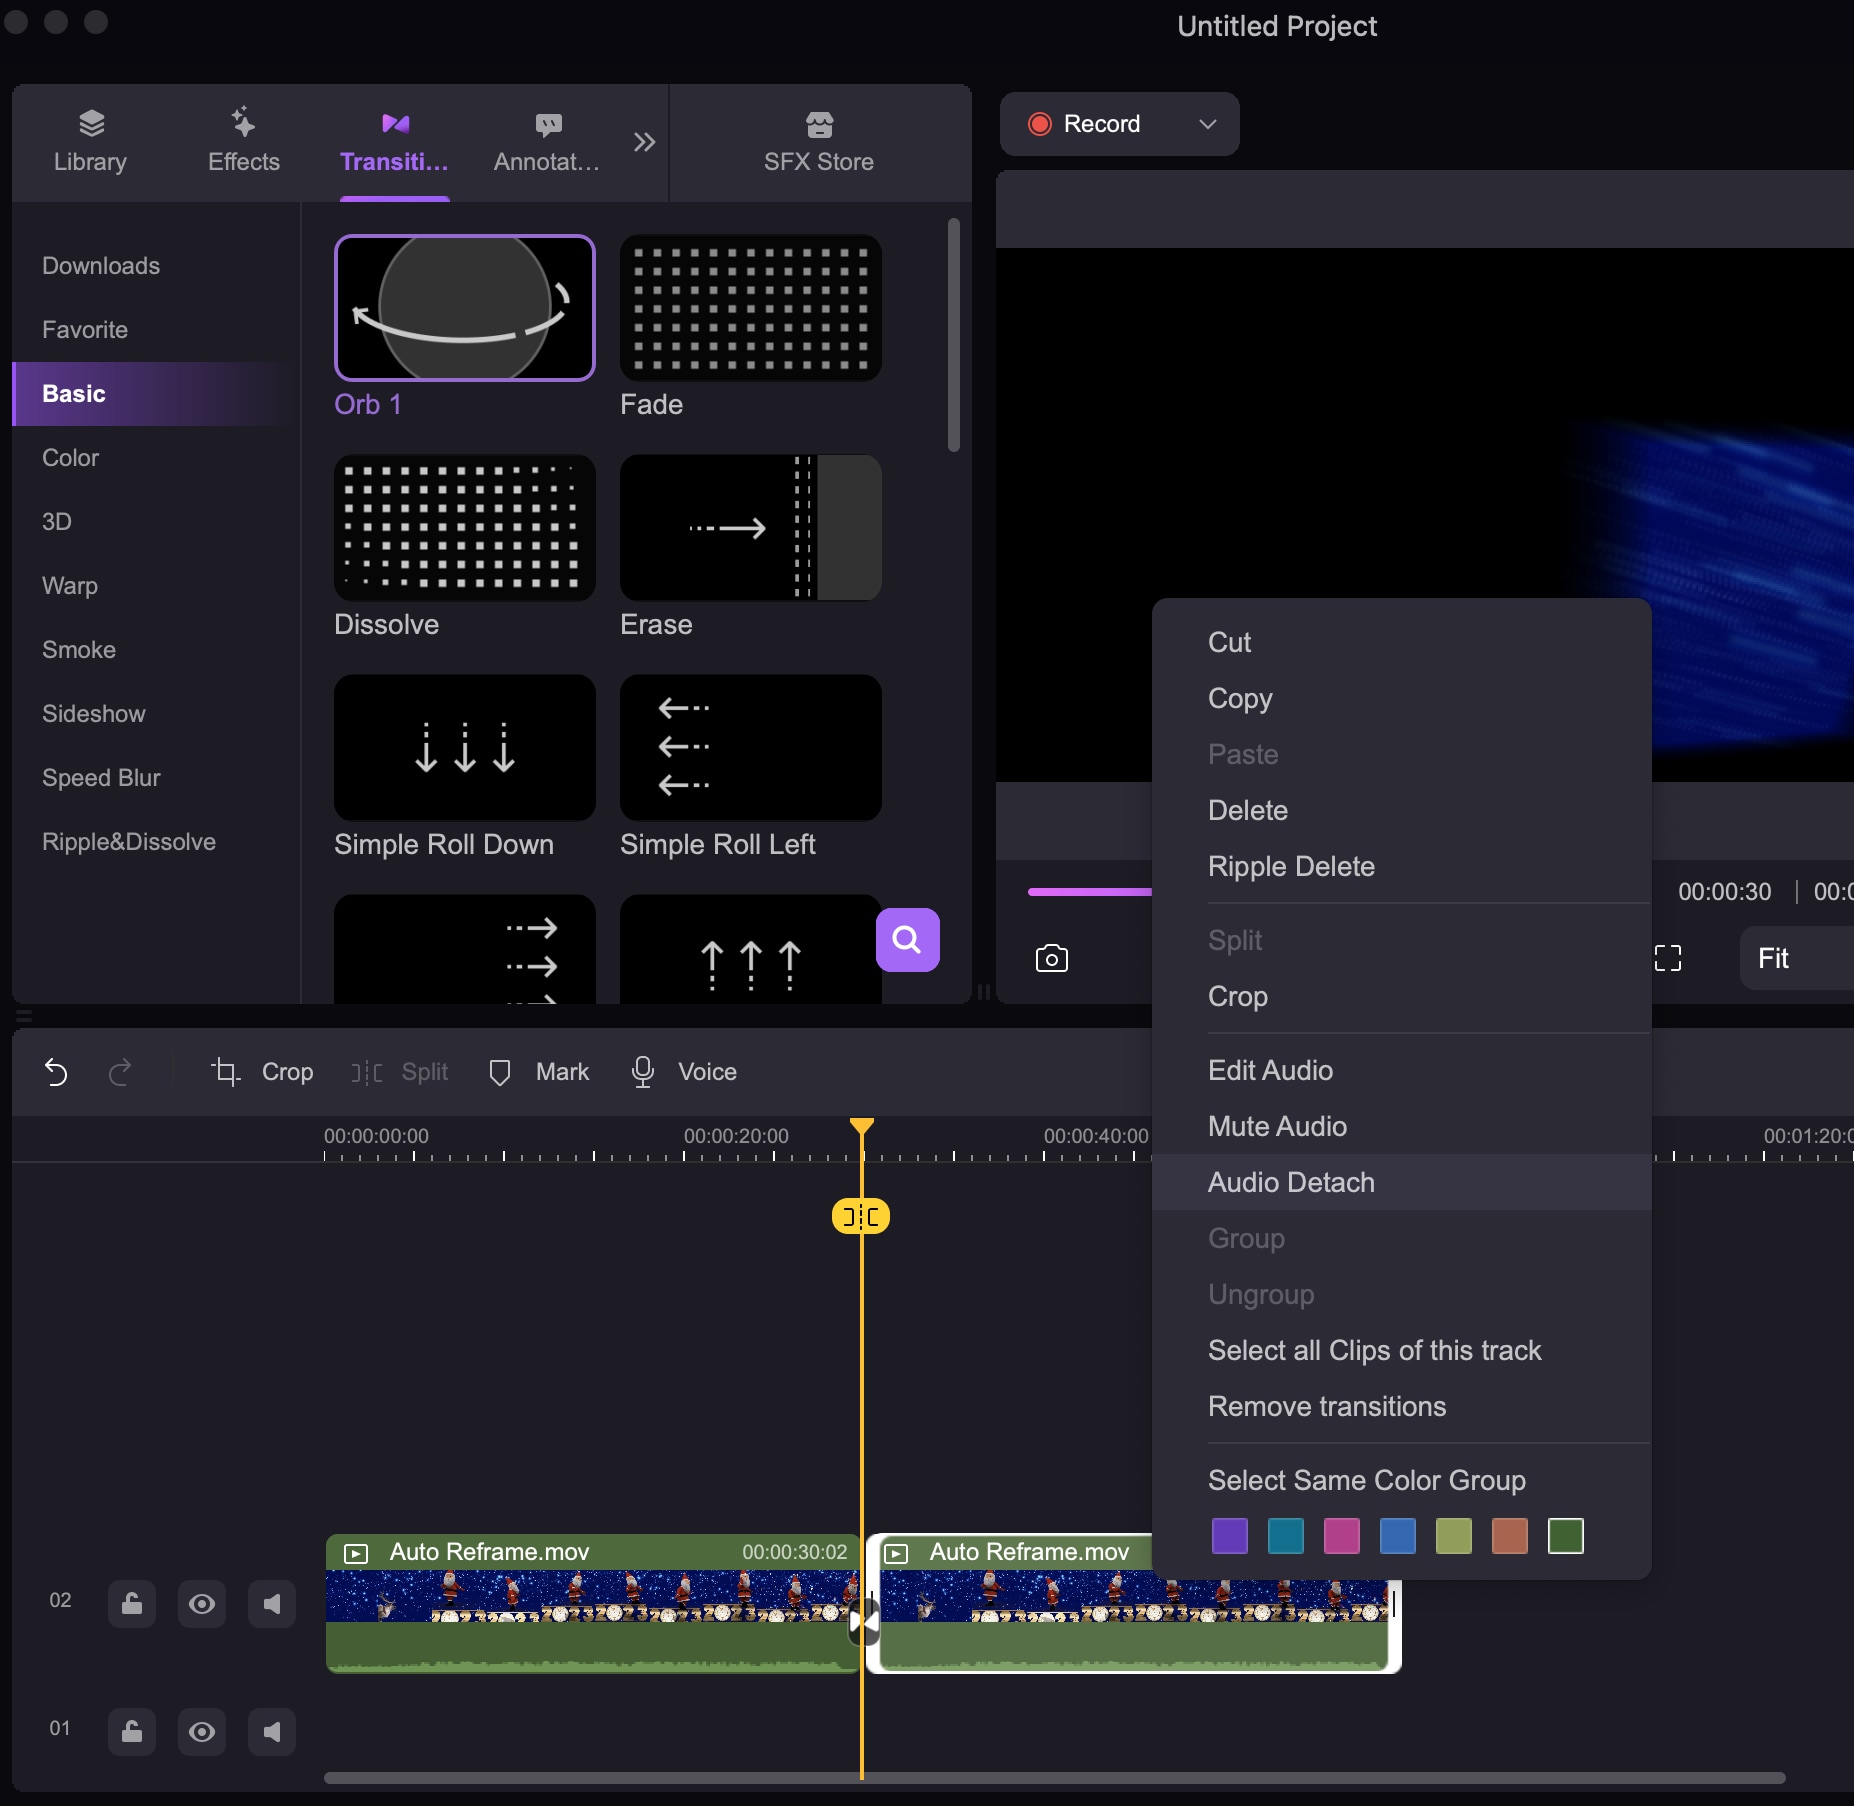Select the Crop tool in timeline toolbar
This screenshot has height=1806, width=1854.
coord(263,1072)
